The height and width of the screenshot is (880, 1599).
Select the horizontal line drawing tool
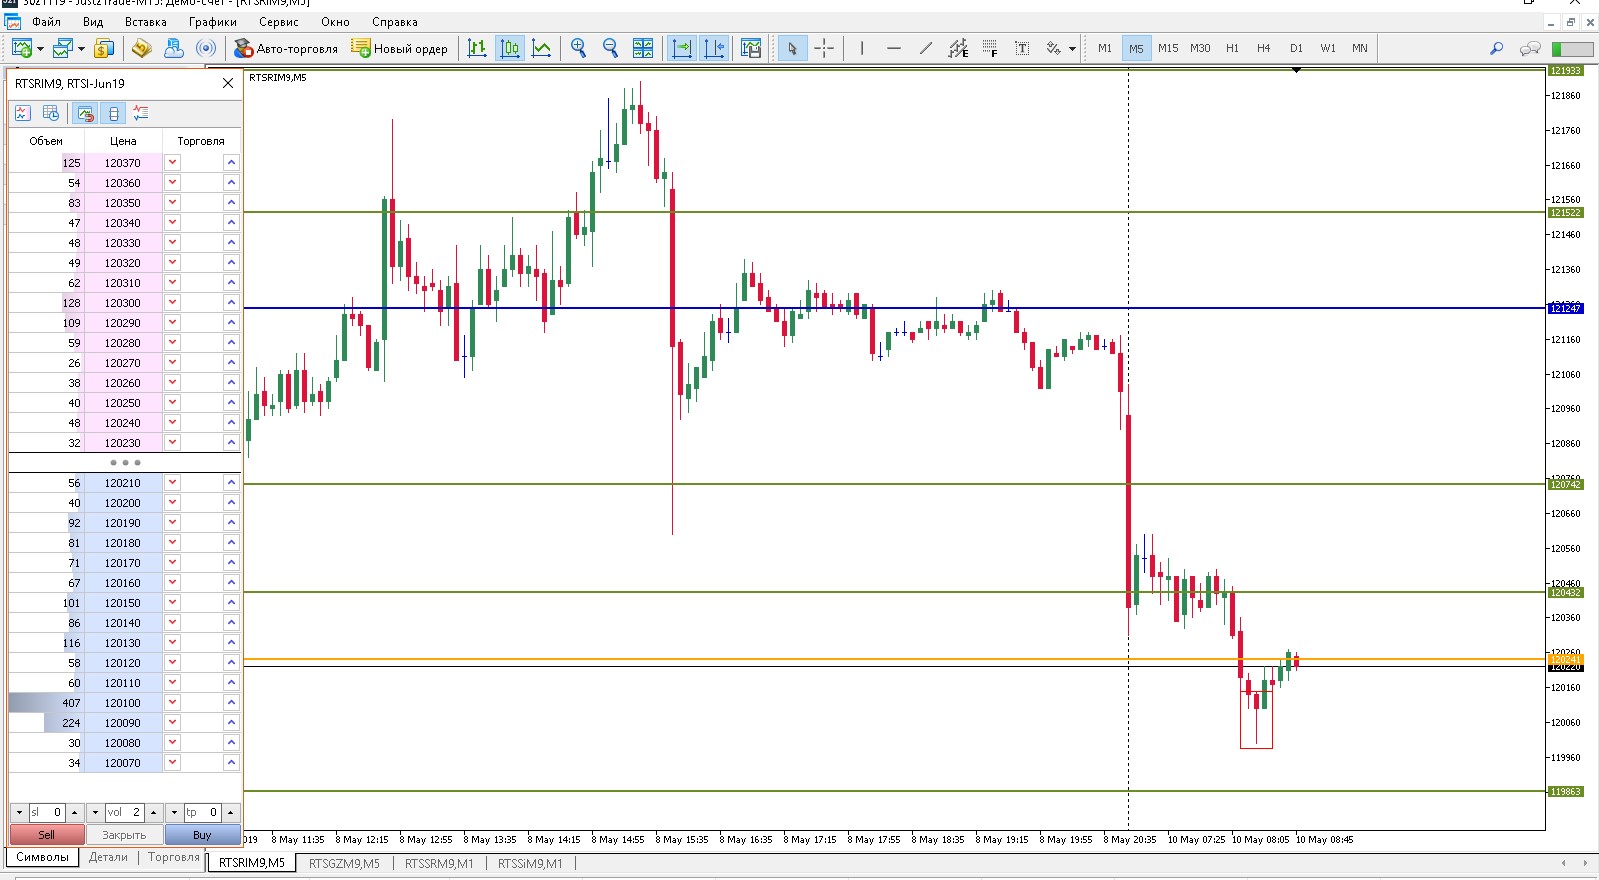(x=893, y=48)
